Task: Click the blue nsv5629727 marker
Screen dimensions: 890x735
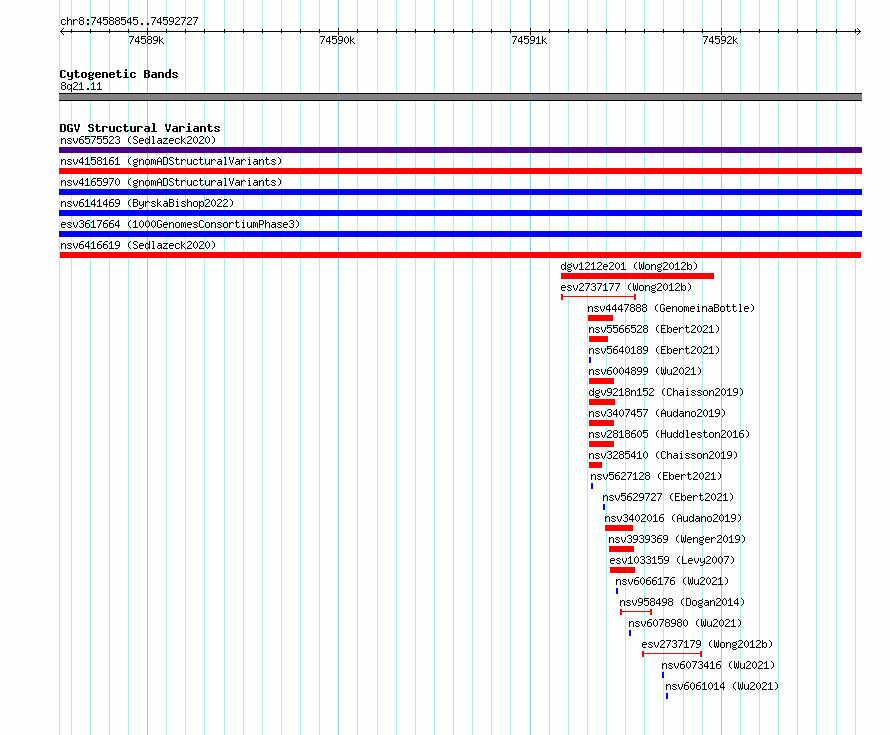Action: (604, 507)
